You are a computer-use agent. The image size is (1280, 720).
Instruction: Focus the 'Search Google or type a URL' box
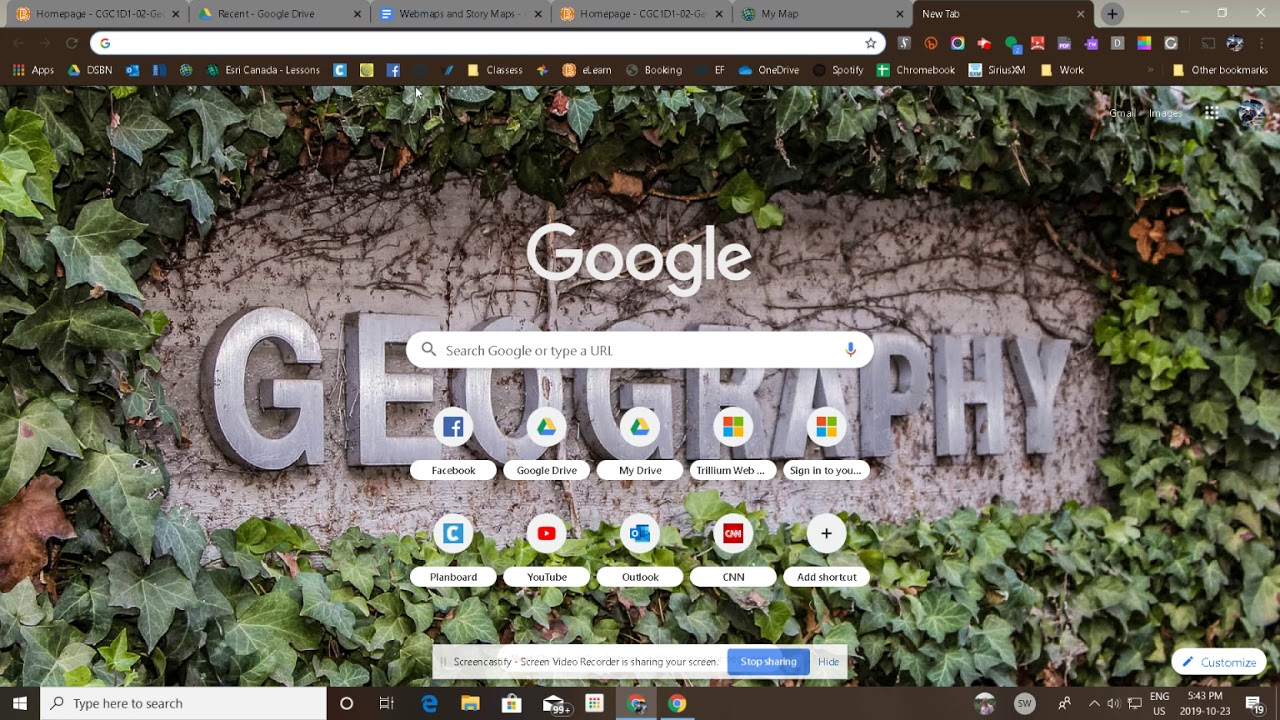[640, 350]
